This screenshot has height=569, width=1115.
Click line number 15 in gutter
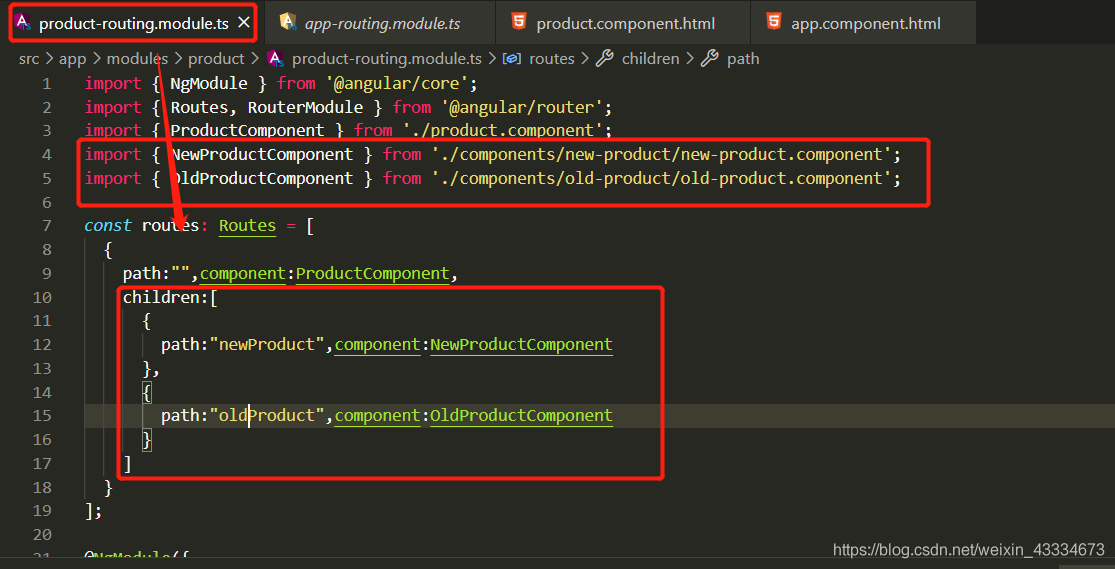(42, 415)
